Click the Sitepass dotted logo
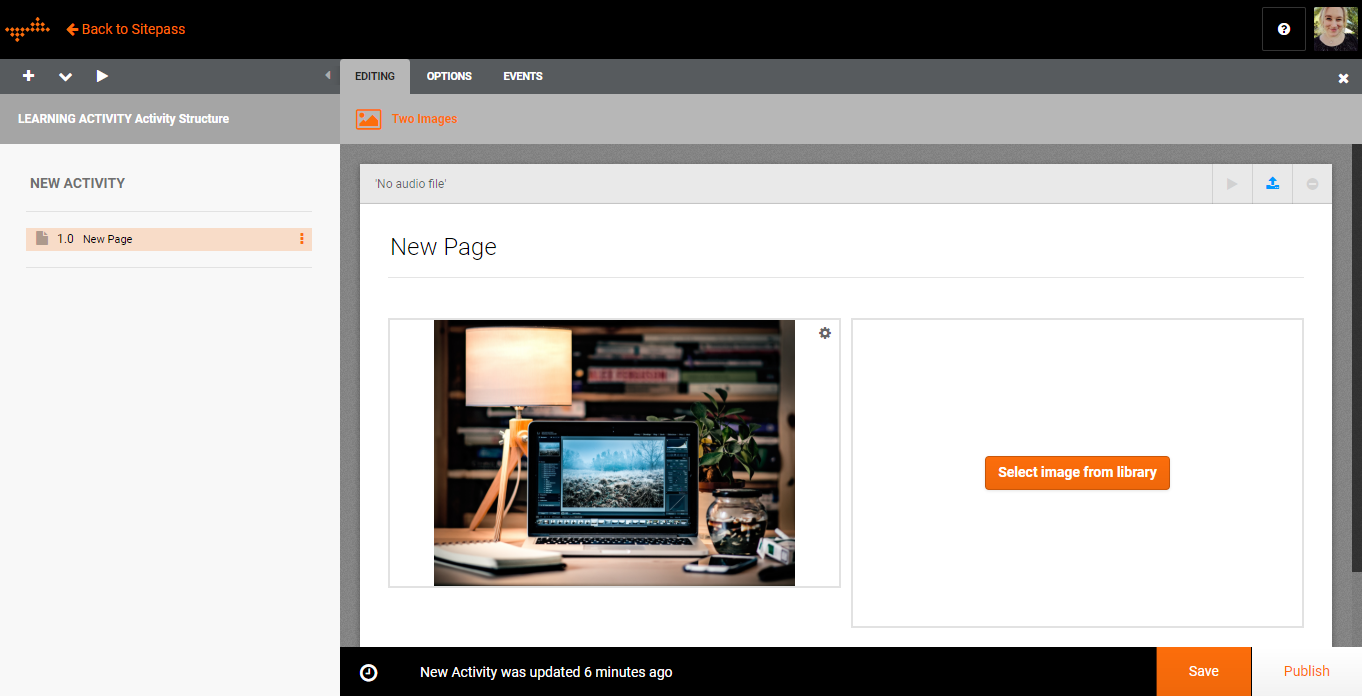The image size is (1362, 696). (27, 29)
